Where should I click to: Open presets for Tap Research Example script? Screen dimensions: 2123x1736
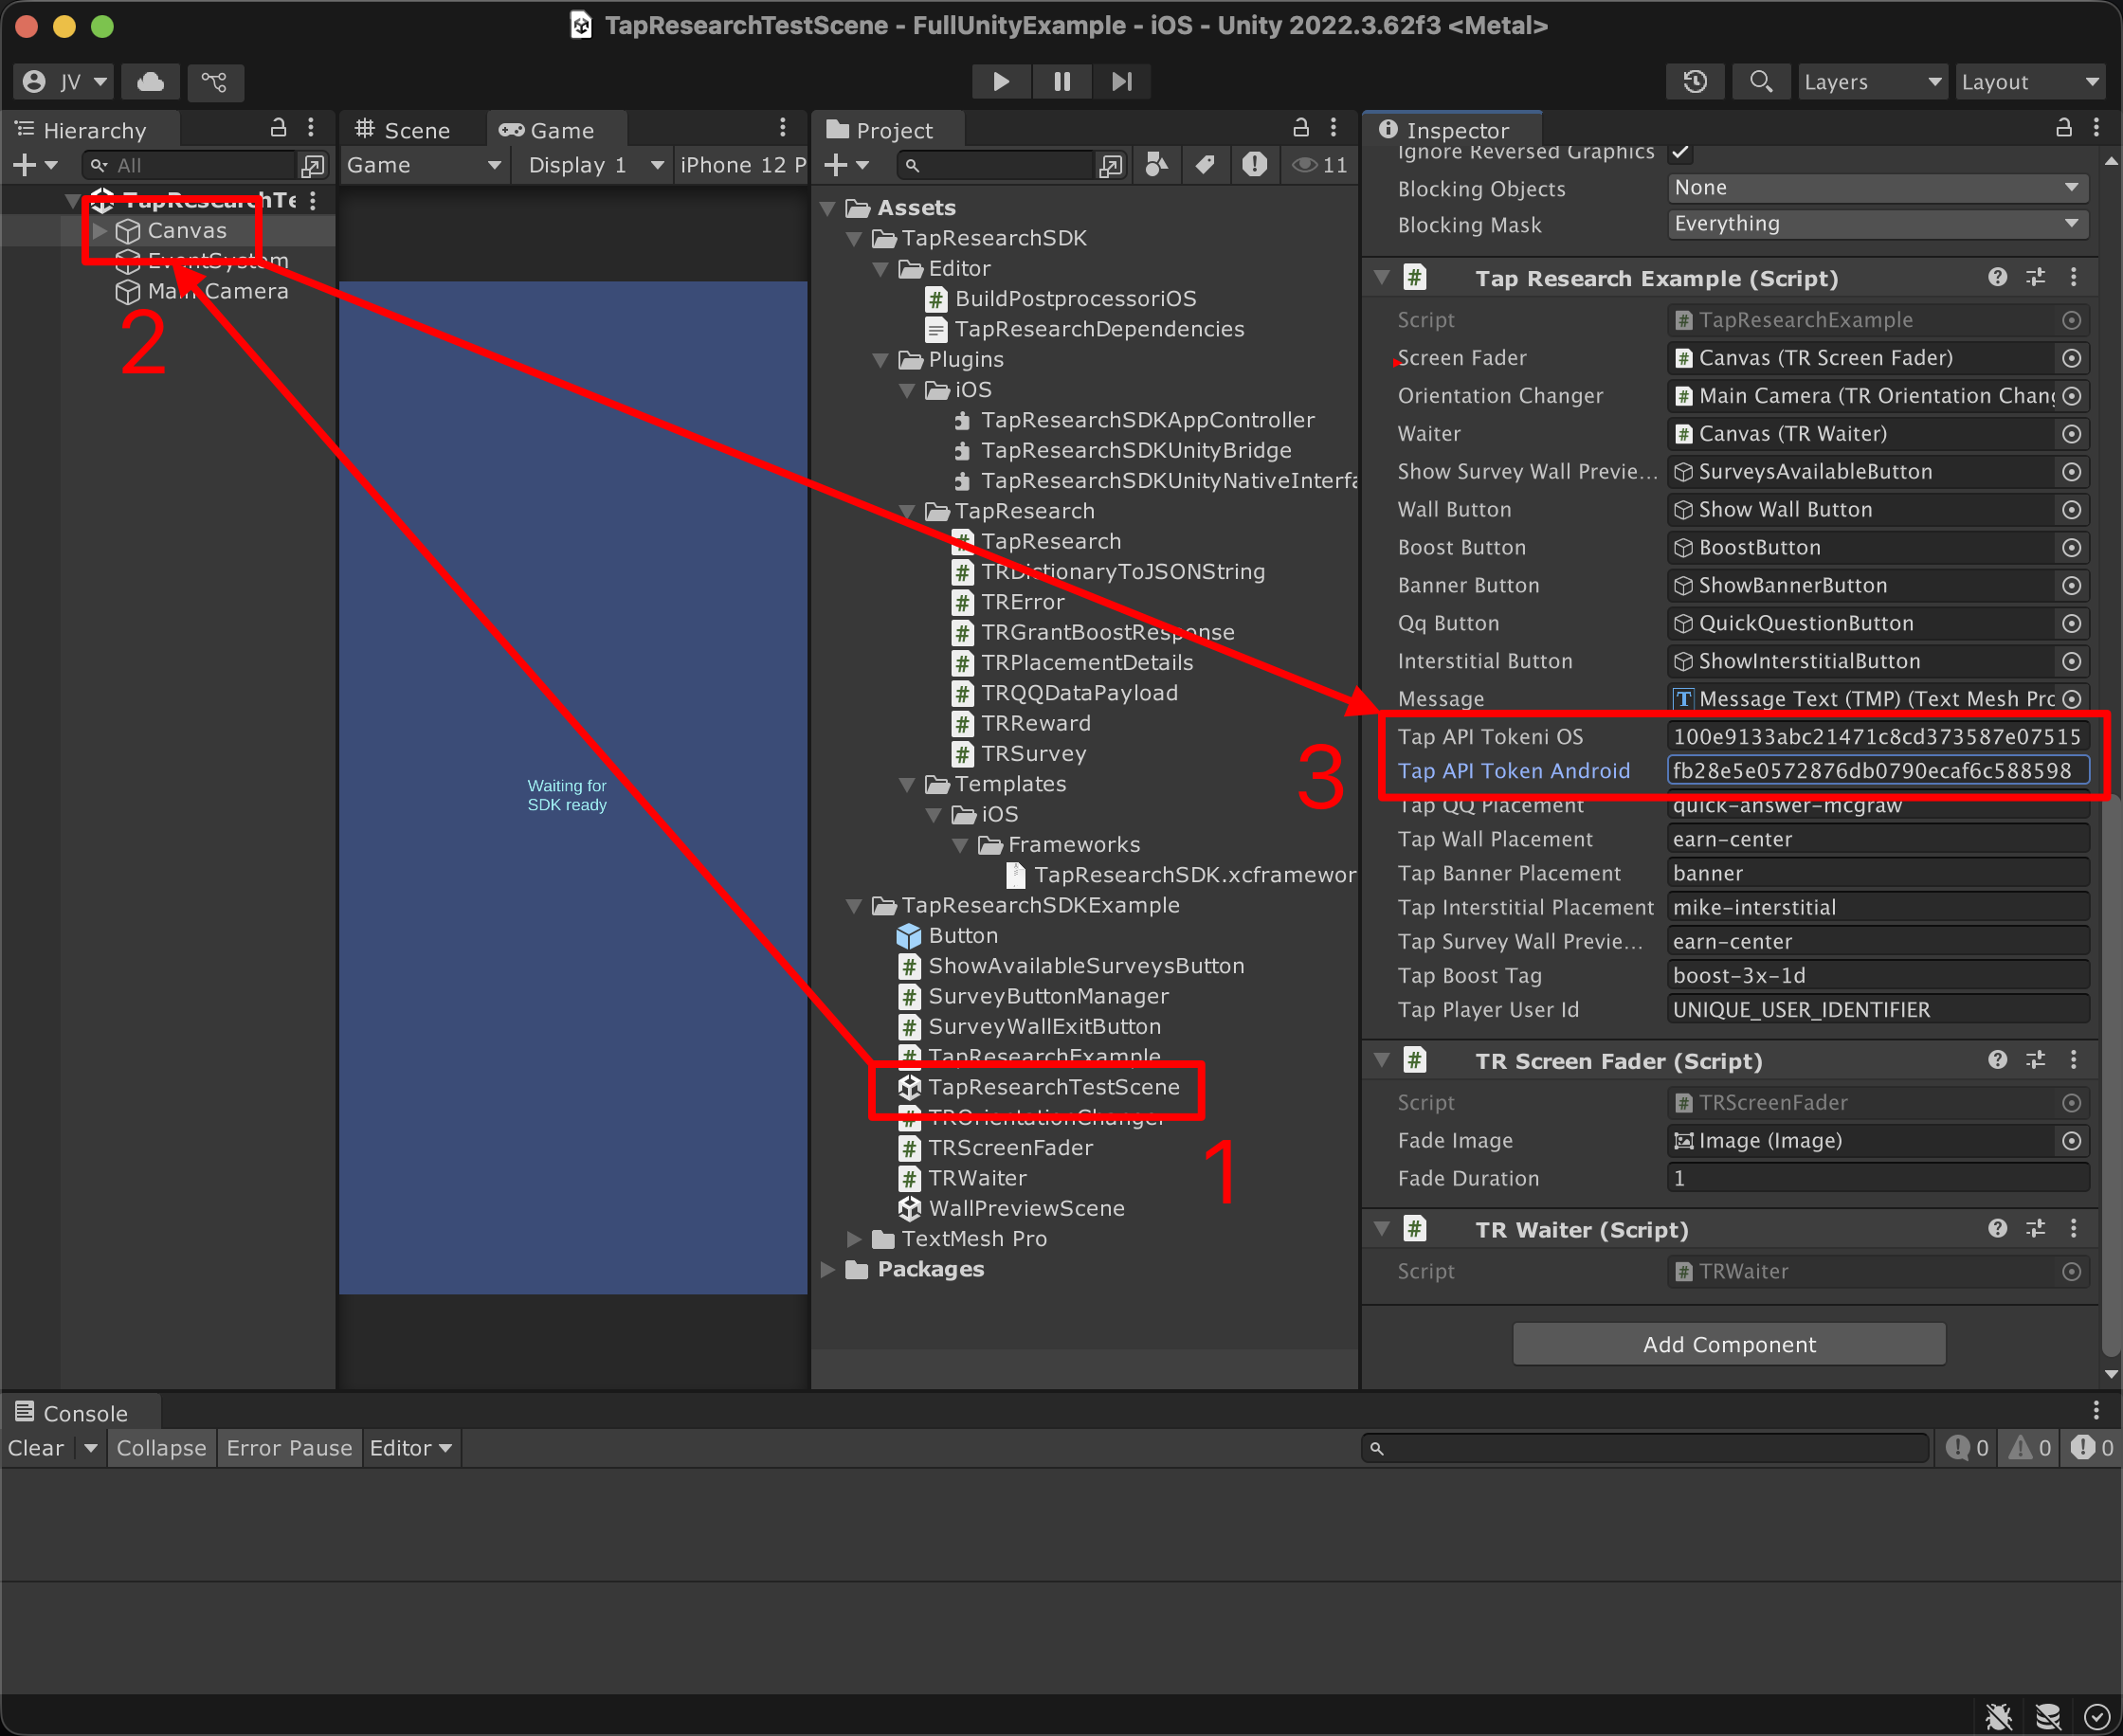pos(2036,278)
